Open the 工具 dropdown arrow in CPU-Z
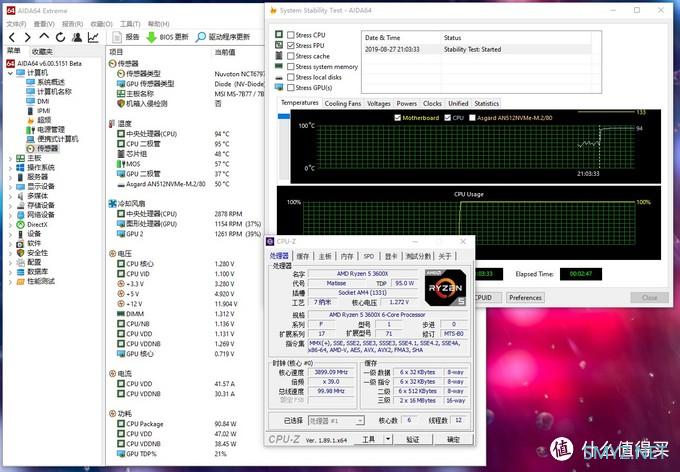This screenshot has width=680, height=472. tap(388, 439)
